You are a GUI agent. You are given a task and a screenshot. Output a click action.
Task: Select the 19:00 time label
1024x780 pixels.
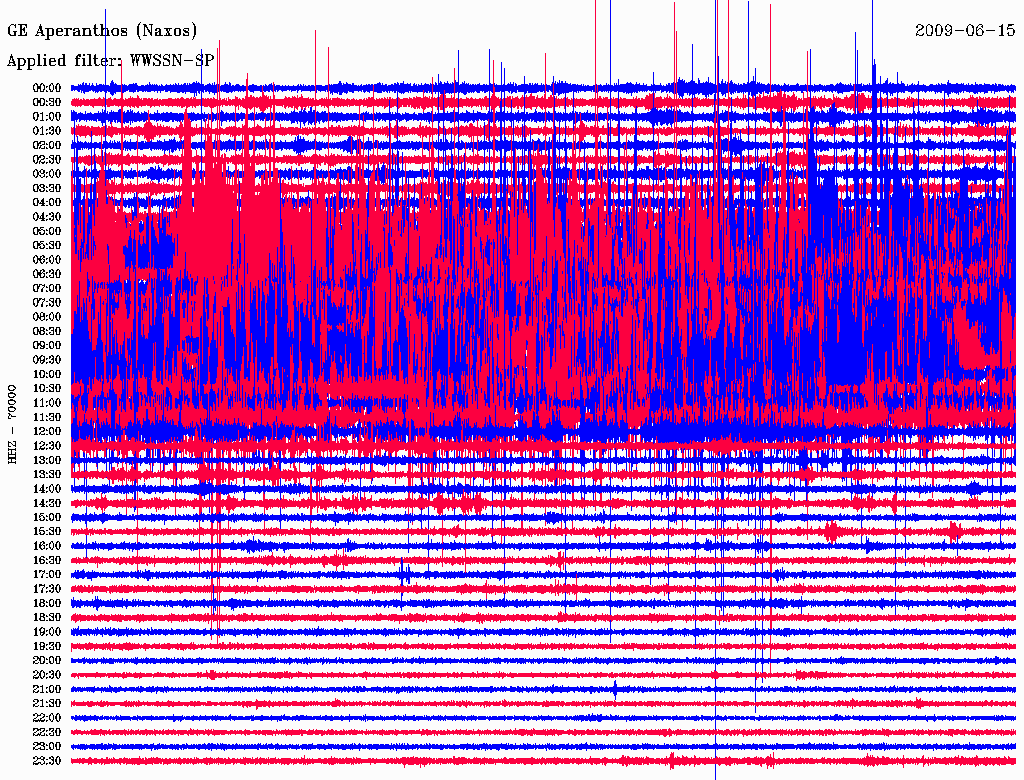point(47,632)
